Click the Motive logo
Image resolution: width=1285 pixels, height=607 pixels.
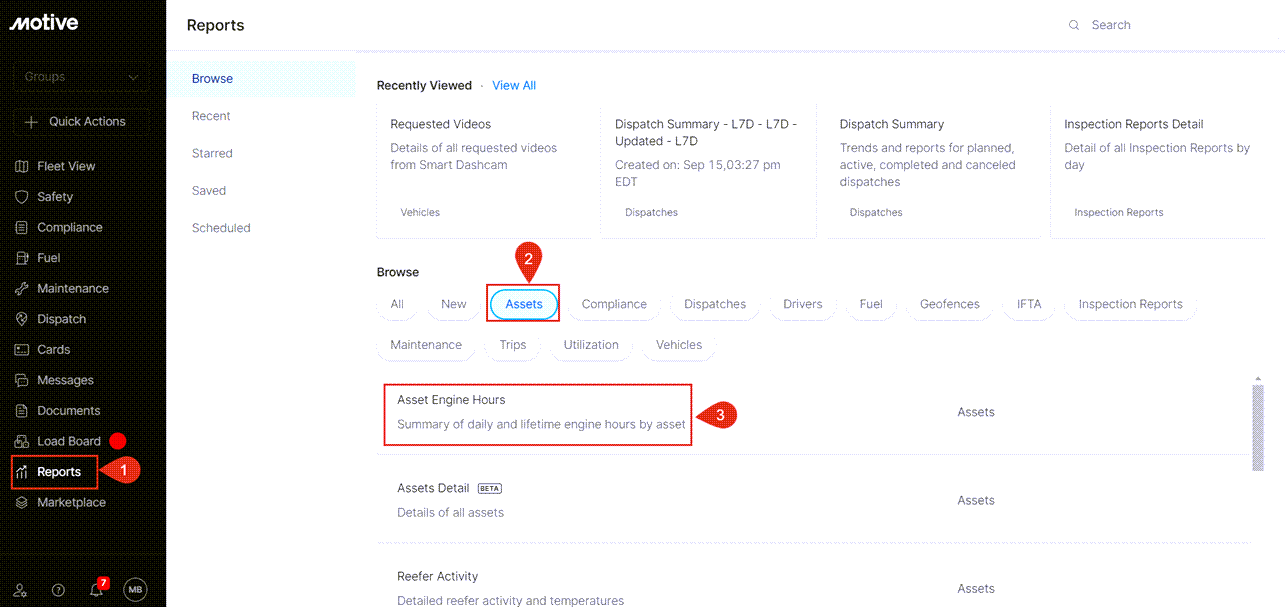(44, 23)
